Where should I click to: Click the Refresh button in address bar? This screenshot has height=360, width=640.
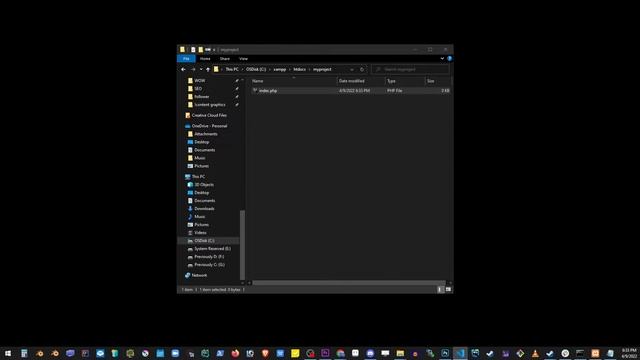point(362,69)
